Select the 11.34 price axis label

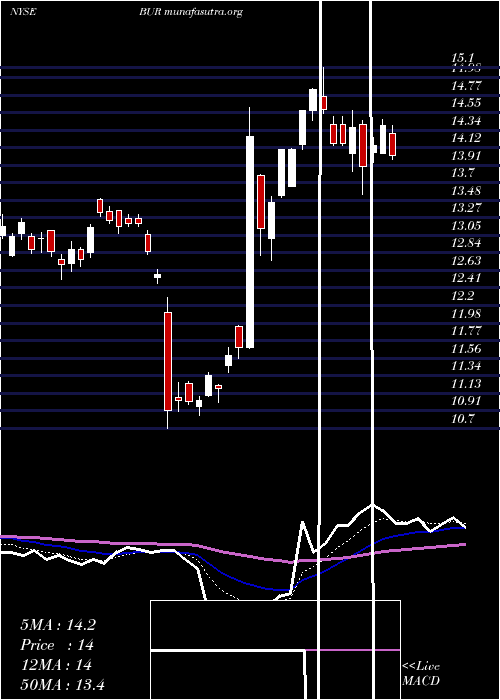466,366
